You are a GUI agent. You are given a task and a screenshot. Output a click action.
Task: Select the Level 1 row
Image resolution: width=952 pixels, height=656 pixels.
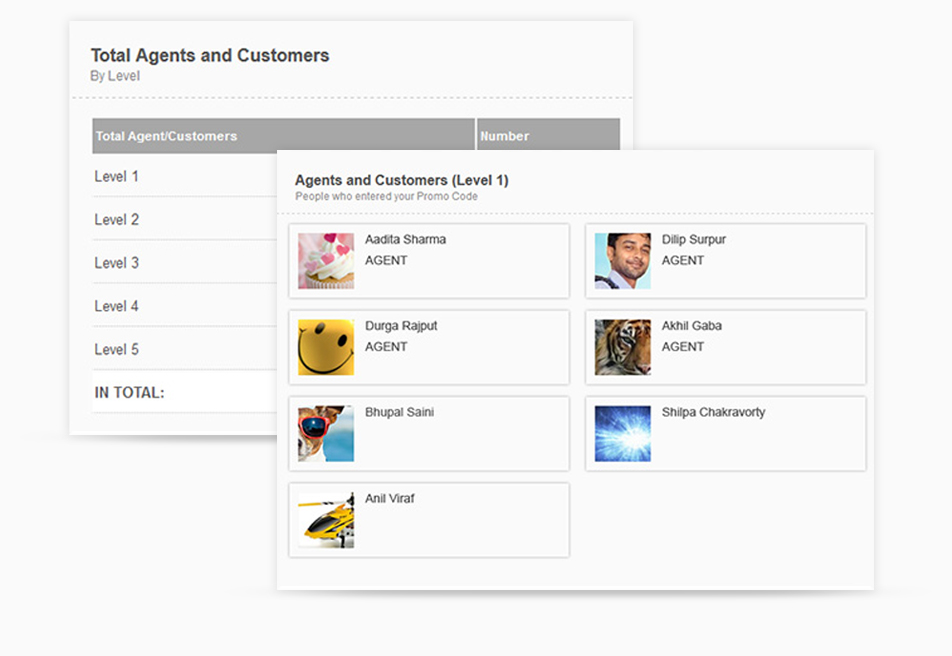pos(185,176)
